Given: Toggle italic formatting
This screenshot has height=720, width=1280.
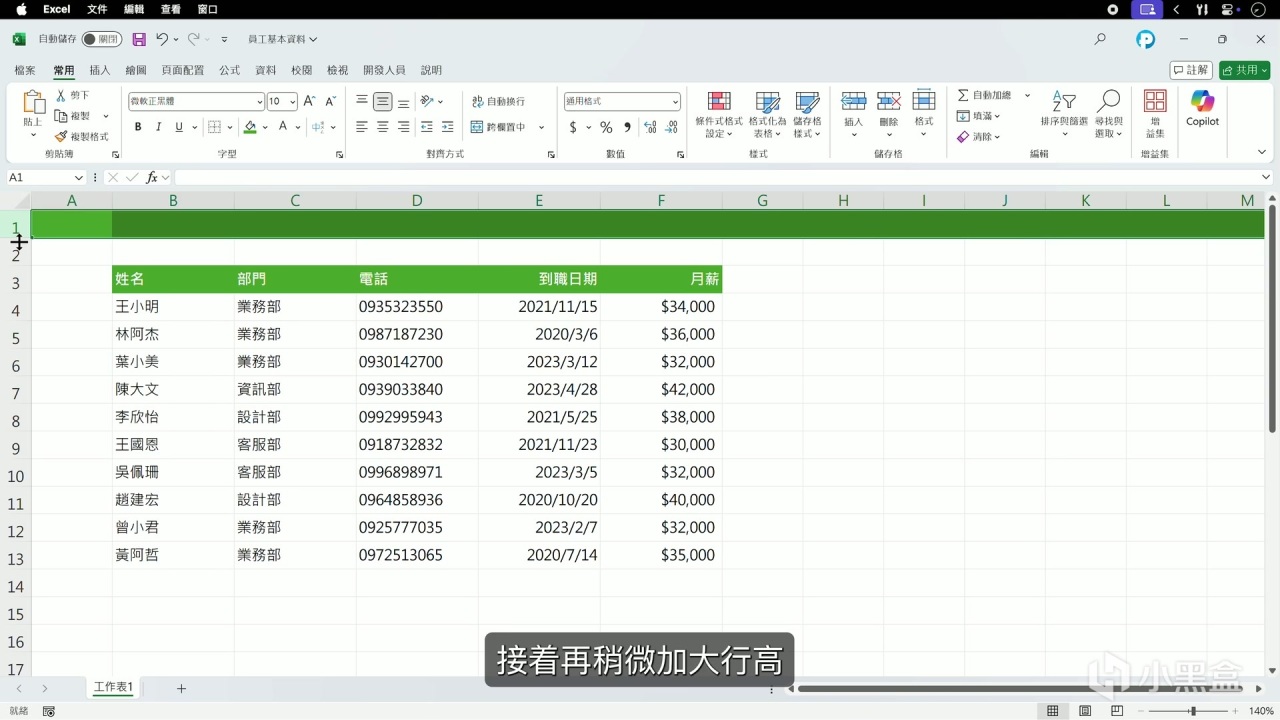Looking at the screenshot, I should pos(159,127).
